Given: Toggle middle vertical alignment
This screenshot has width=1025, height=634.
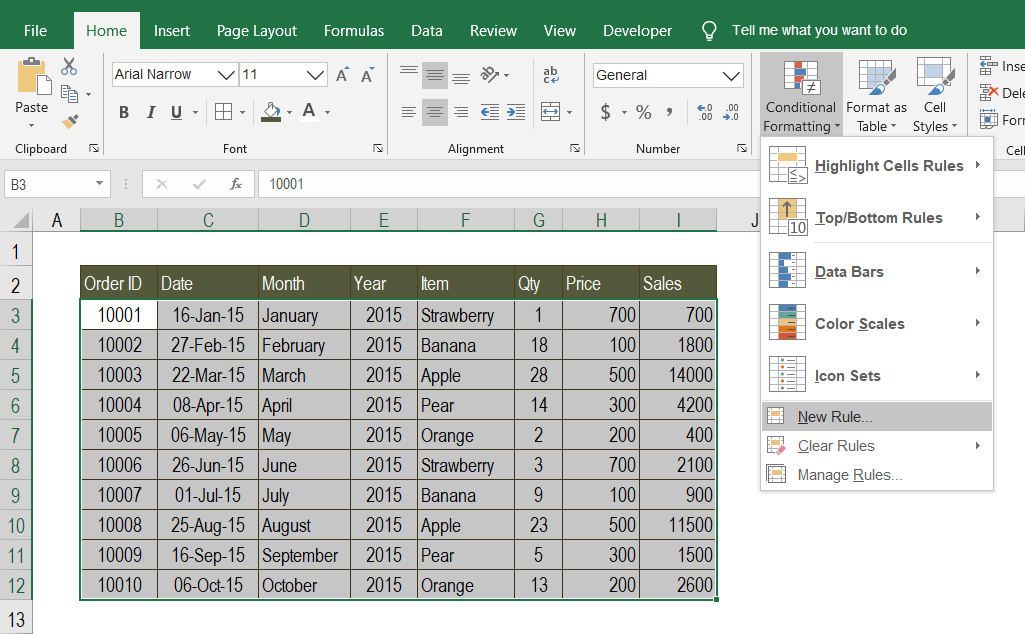Looking at the screenshot, I should [x=435, y=75].
